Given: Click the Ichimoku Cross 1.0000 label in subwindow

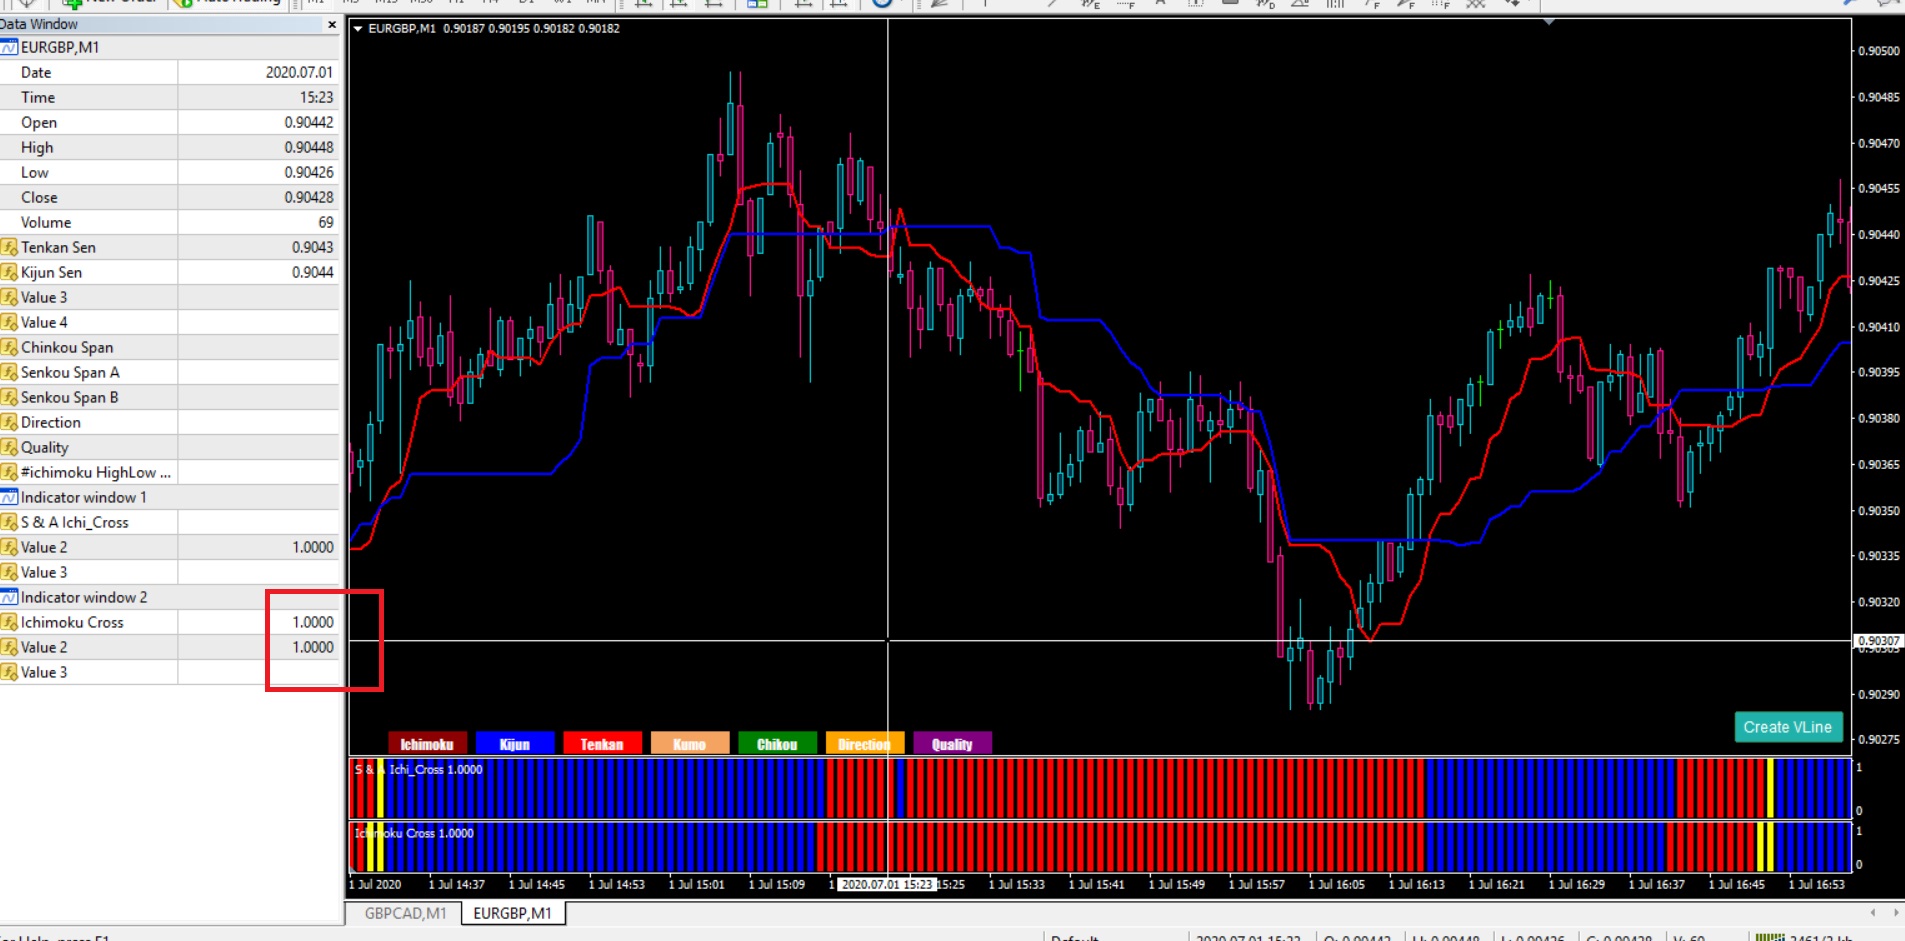Looking at the screenshot, I should coord(414,833).
